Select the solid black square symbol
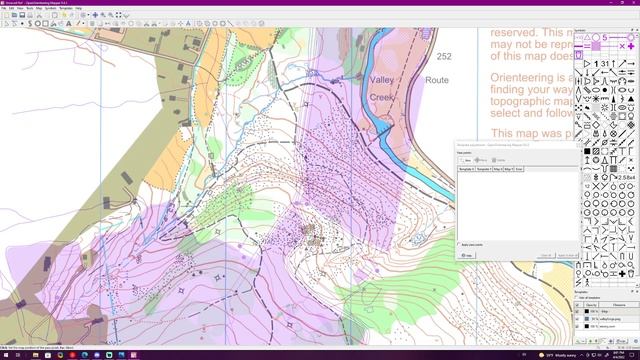Screen dimensions: 640x360 coord(587,151)
